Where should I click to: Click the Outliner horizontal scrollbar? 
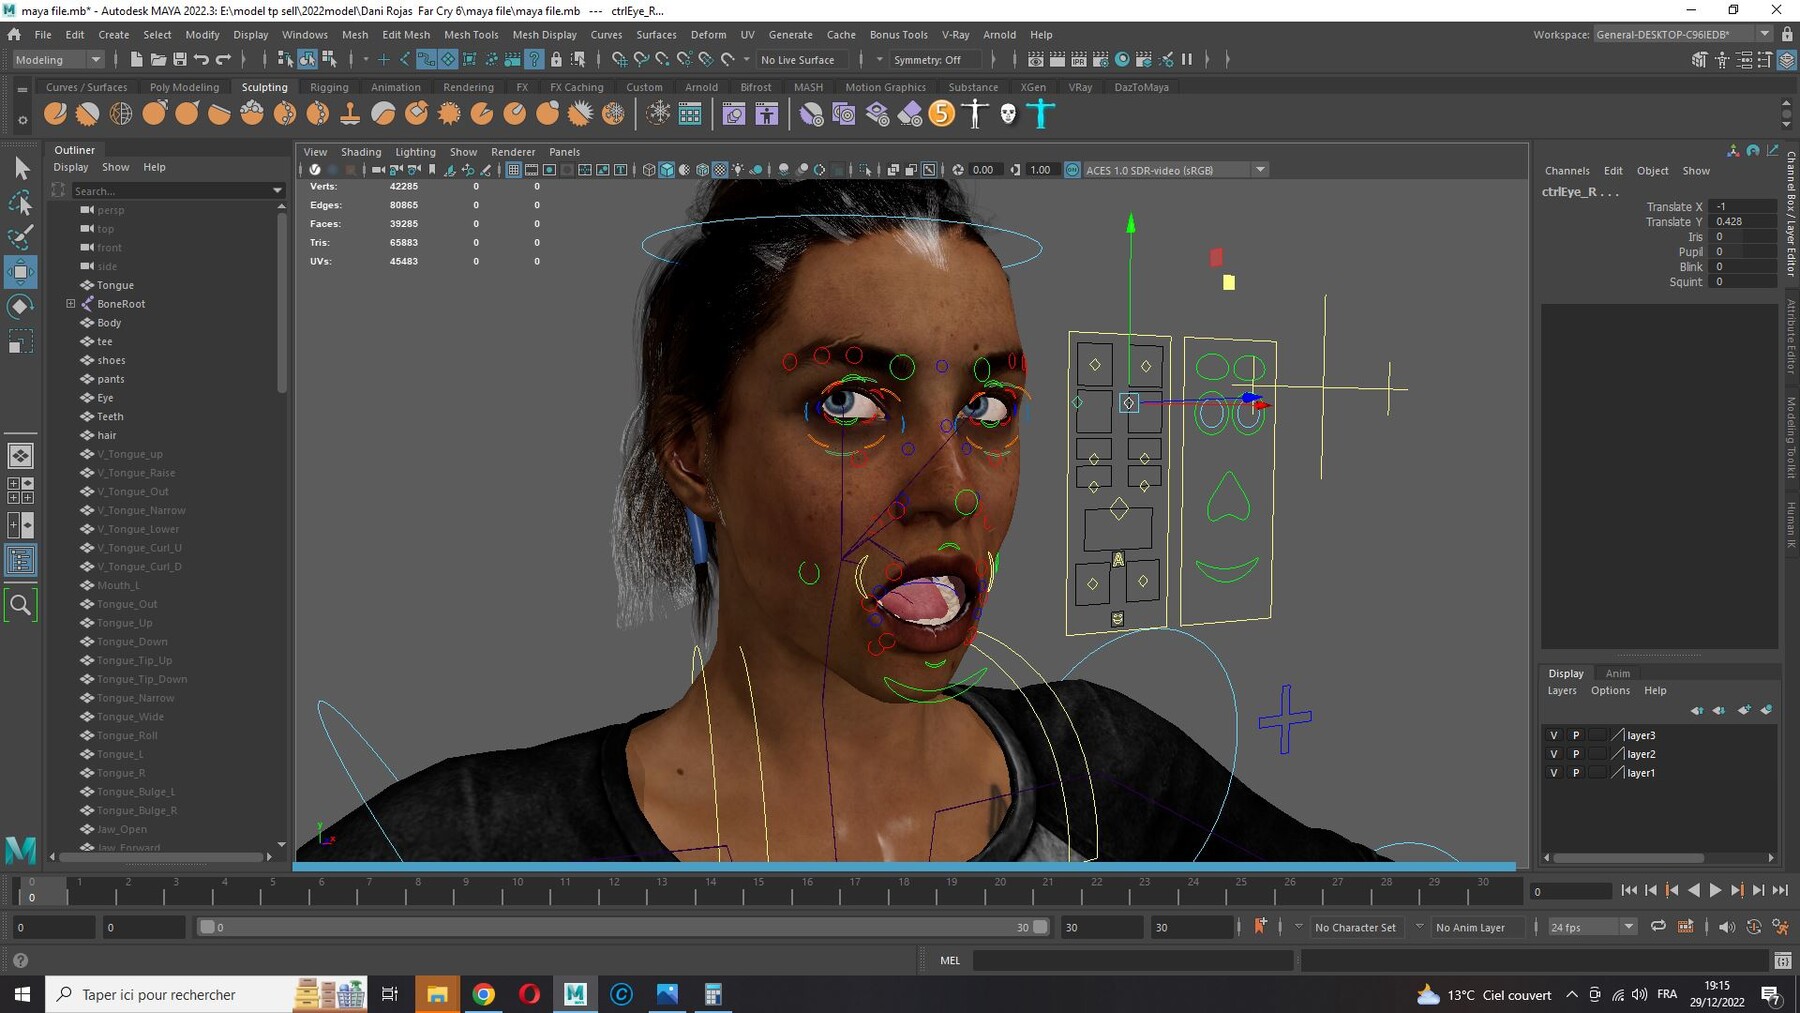(x=160, y=857)
